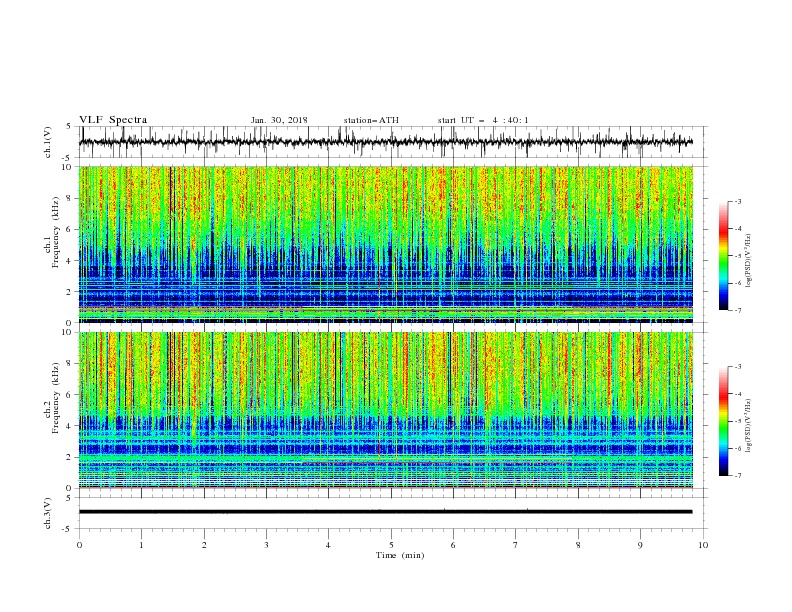Image resolution: width=792 pixels, height=612 pixels.
Task: Select the "start UT = 4 :40: 1" text
Action: (483, 120)
